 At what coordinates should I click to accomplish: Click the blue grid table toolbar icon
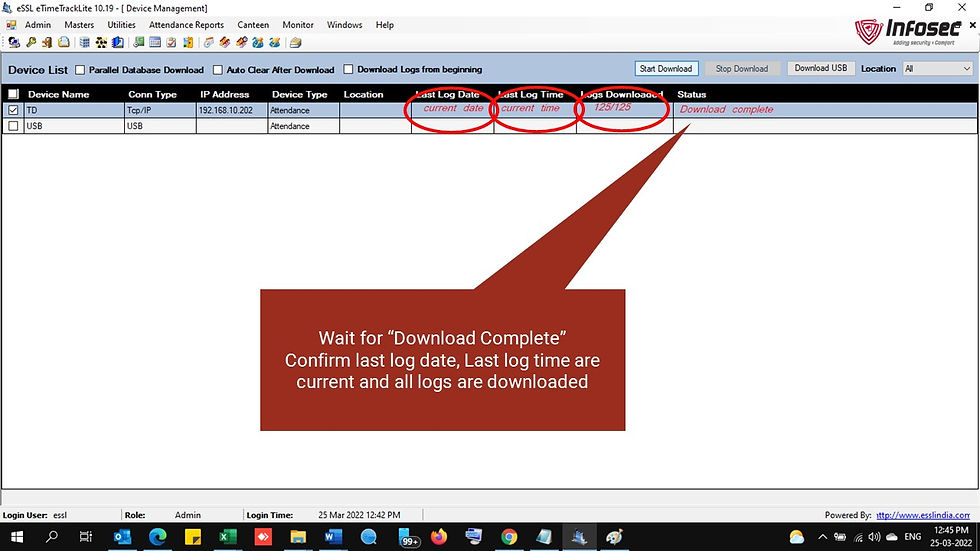click(84, 42)
